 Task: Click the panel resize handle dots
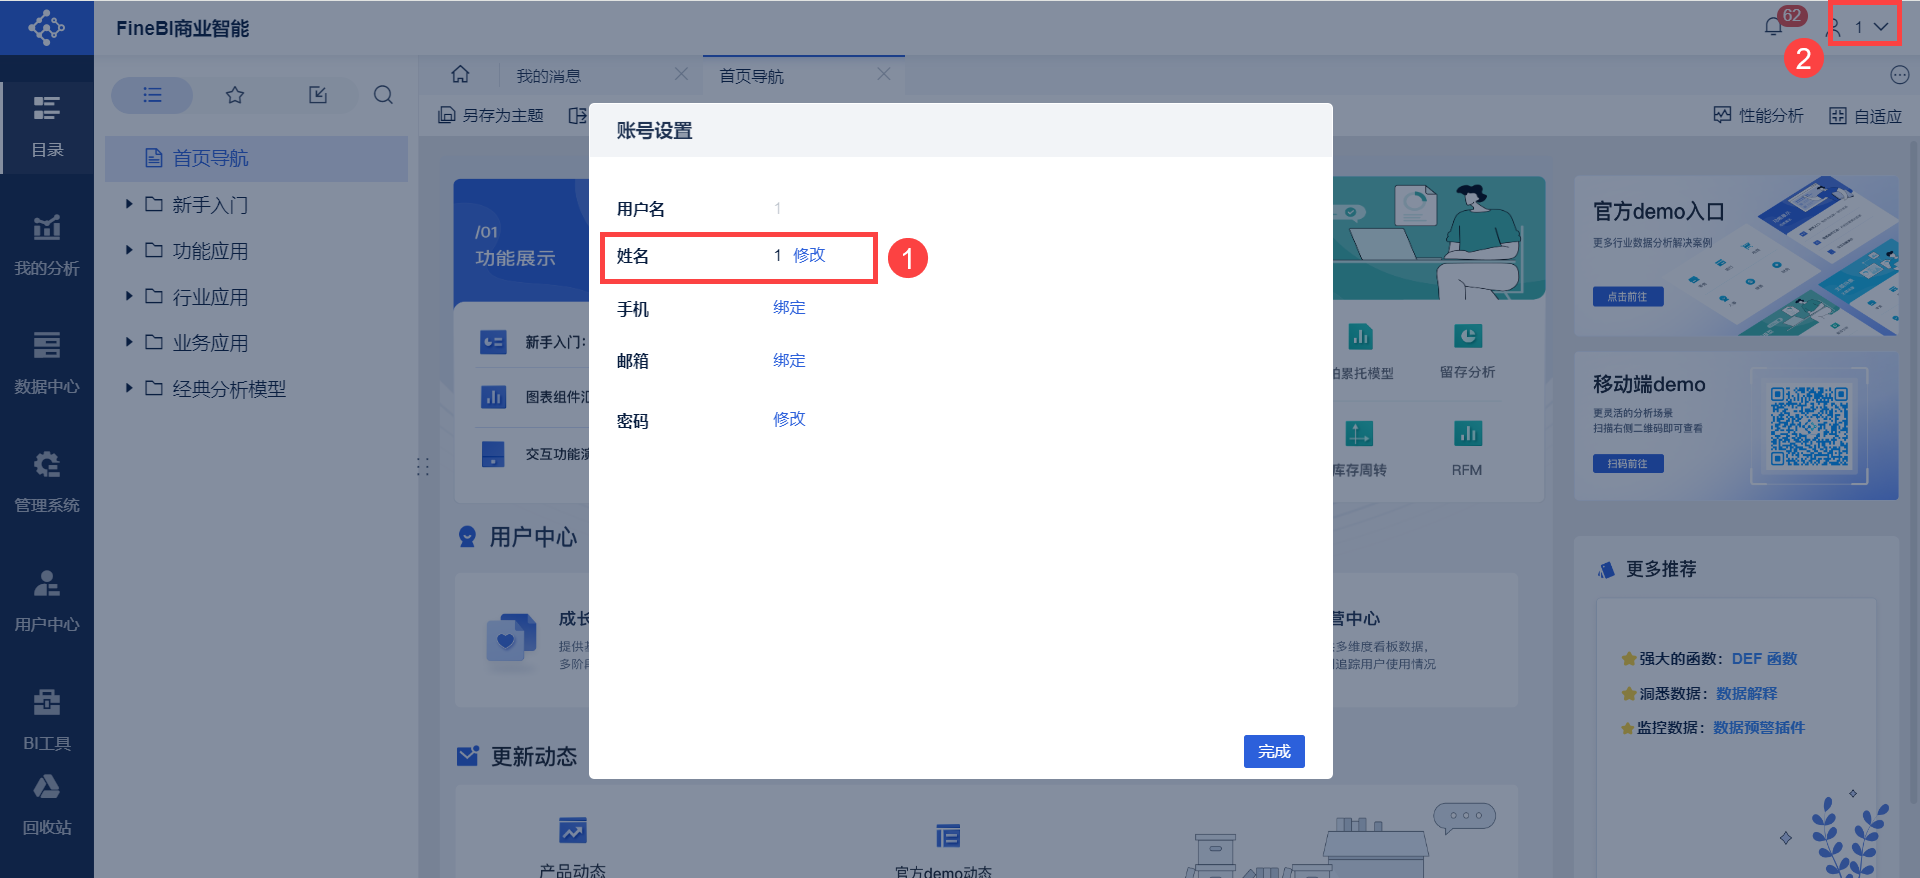pyautogui.click(x=423, y=467)
